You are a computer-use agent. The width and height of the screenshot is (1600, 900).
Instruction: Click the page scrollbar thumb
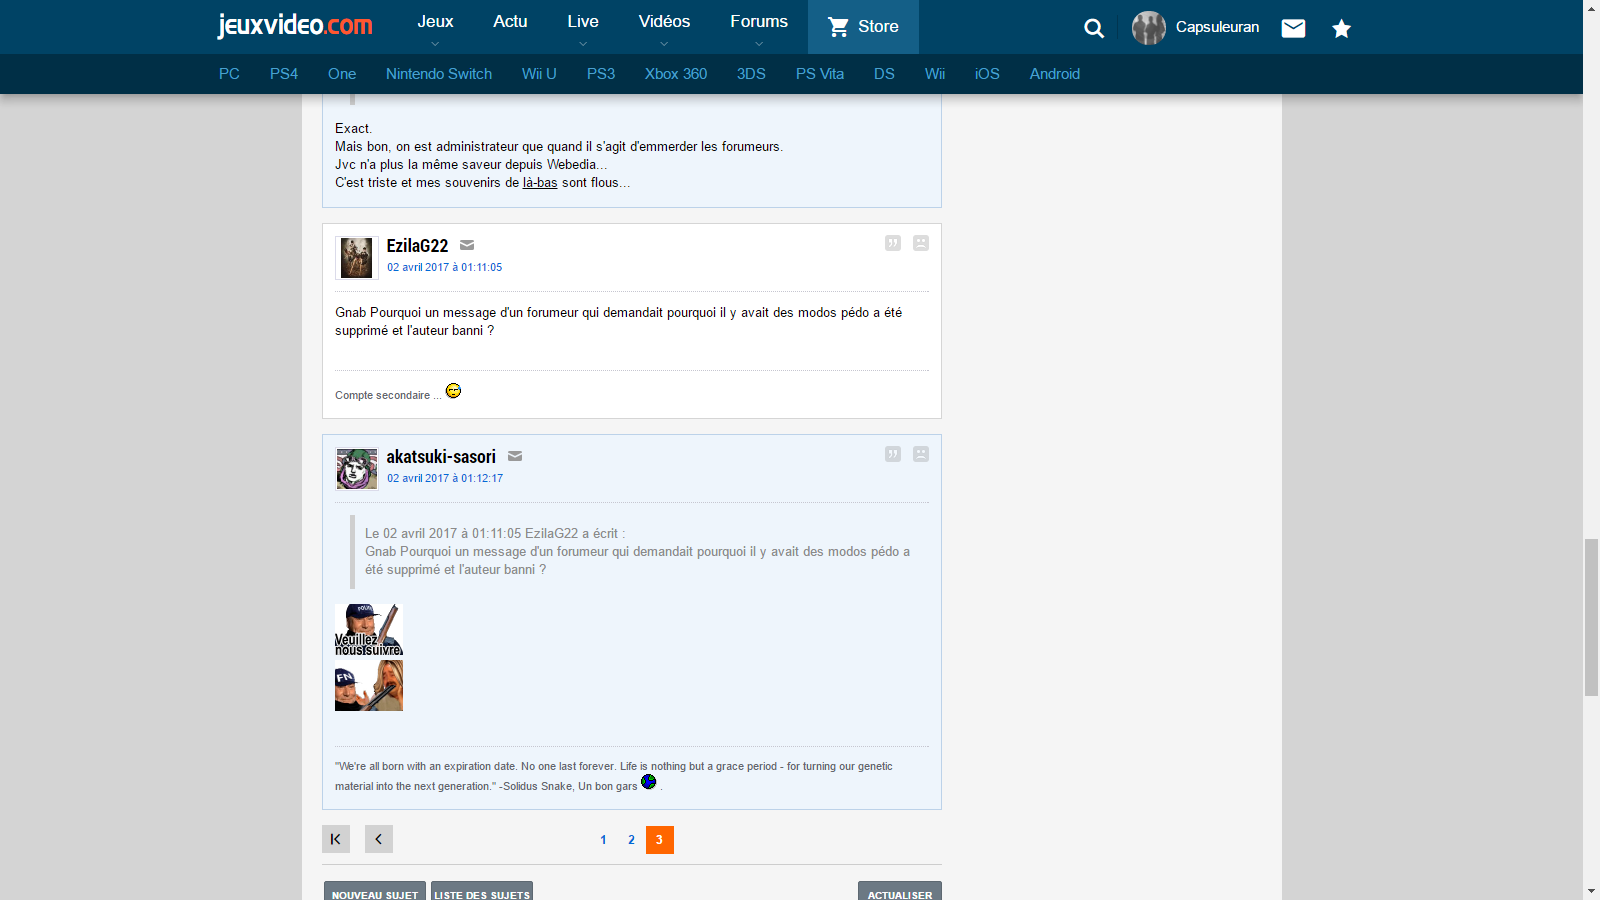pyautogui.click(x=1591, y=616)
